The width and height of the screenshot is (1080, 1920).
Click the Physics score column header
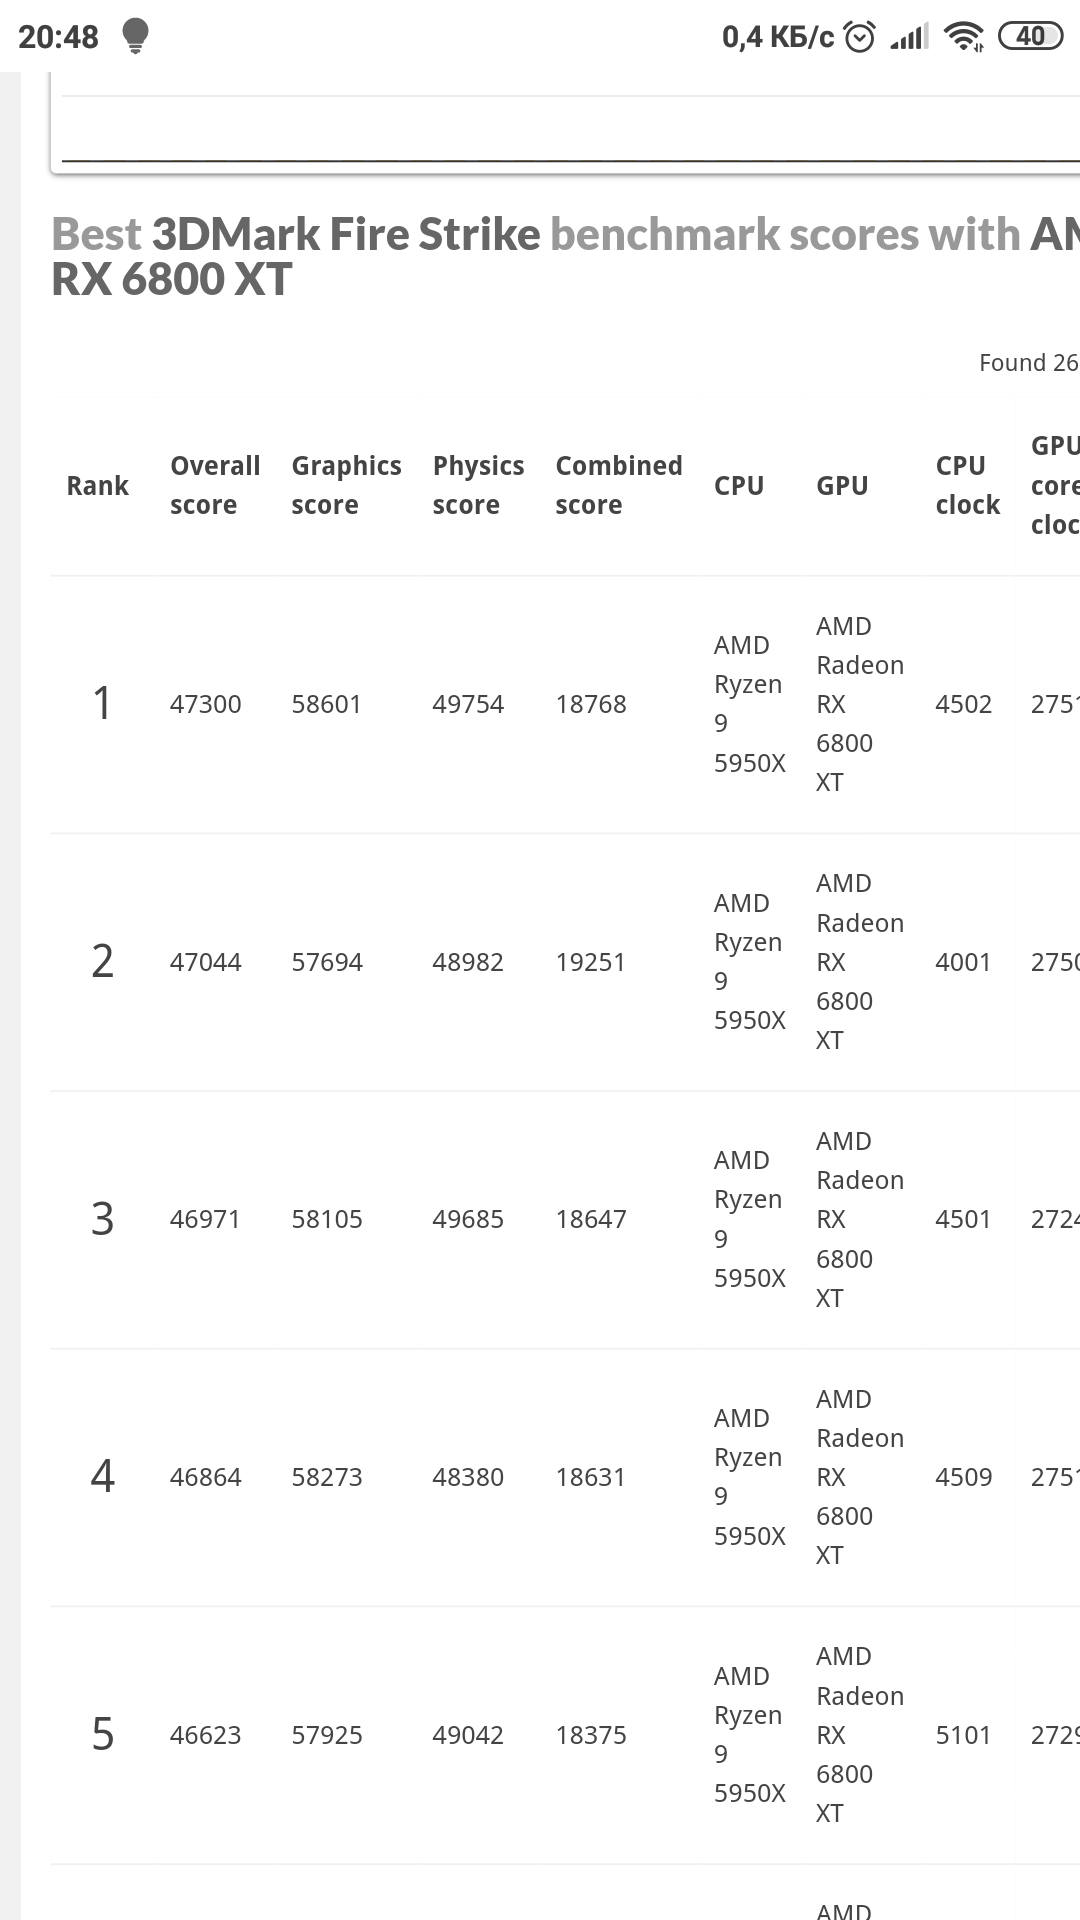[478, 485]
